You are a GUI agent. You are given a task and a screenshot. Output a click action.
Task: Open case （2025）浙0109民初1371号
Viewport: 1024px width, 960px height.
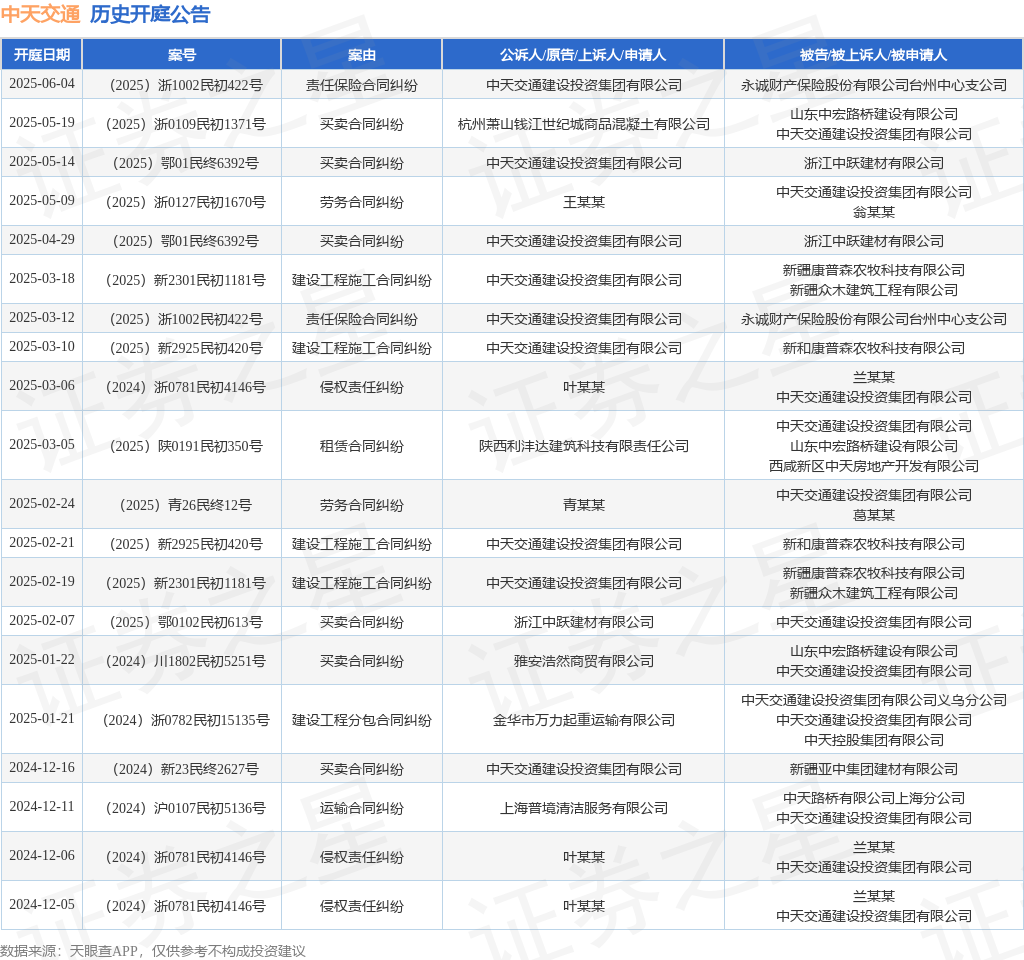tap(182, 124)
